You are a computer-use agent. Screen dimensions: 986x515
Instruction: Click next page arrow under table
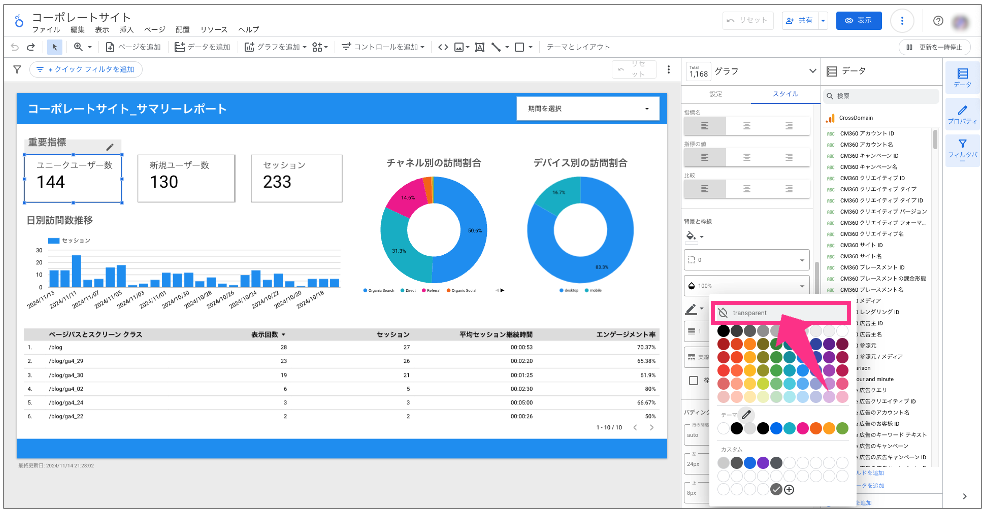pyautogui.click(x=651, y=428)
